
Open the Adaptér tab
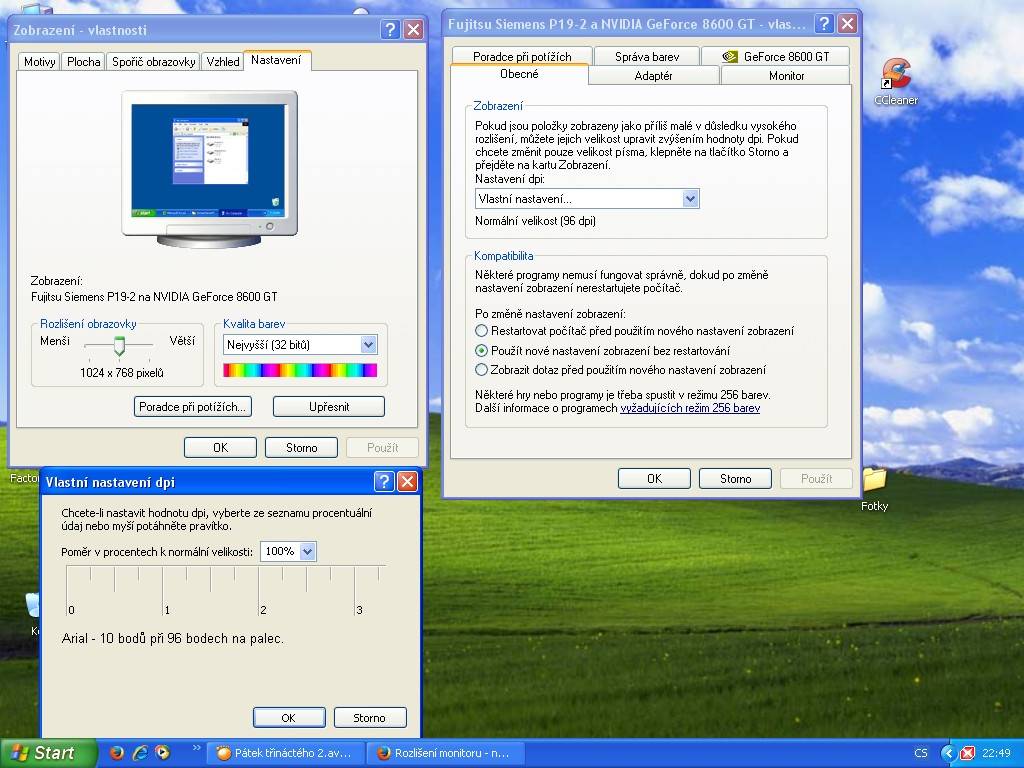653,76
